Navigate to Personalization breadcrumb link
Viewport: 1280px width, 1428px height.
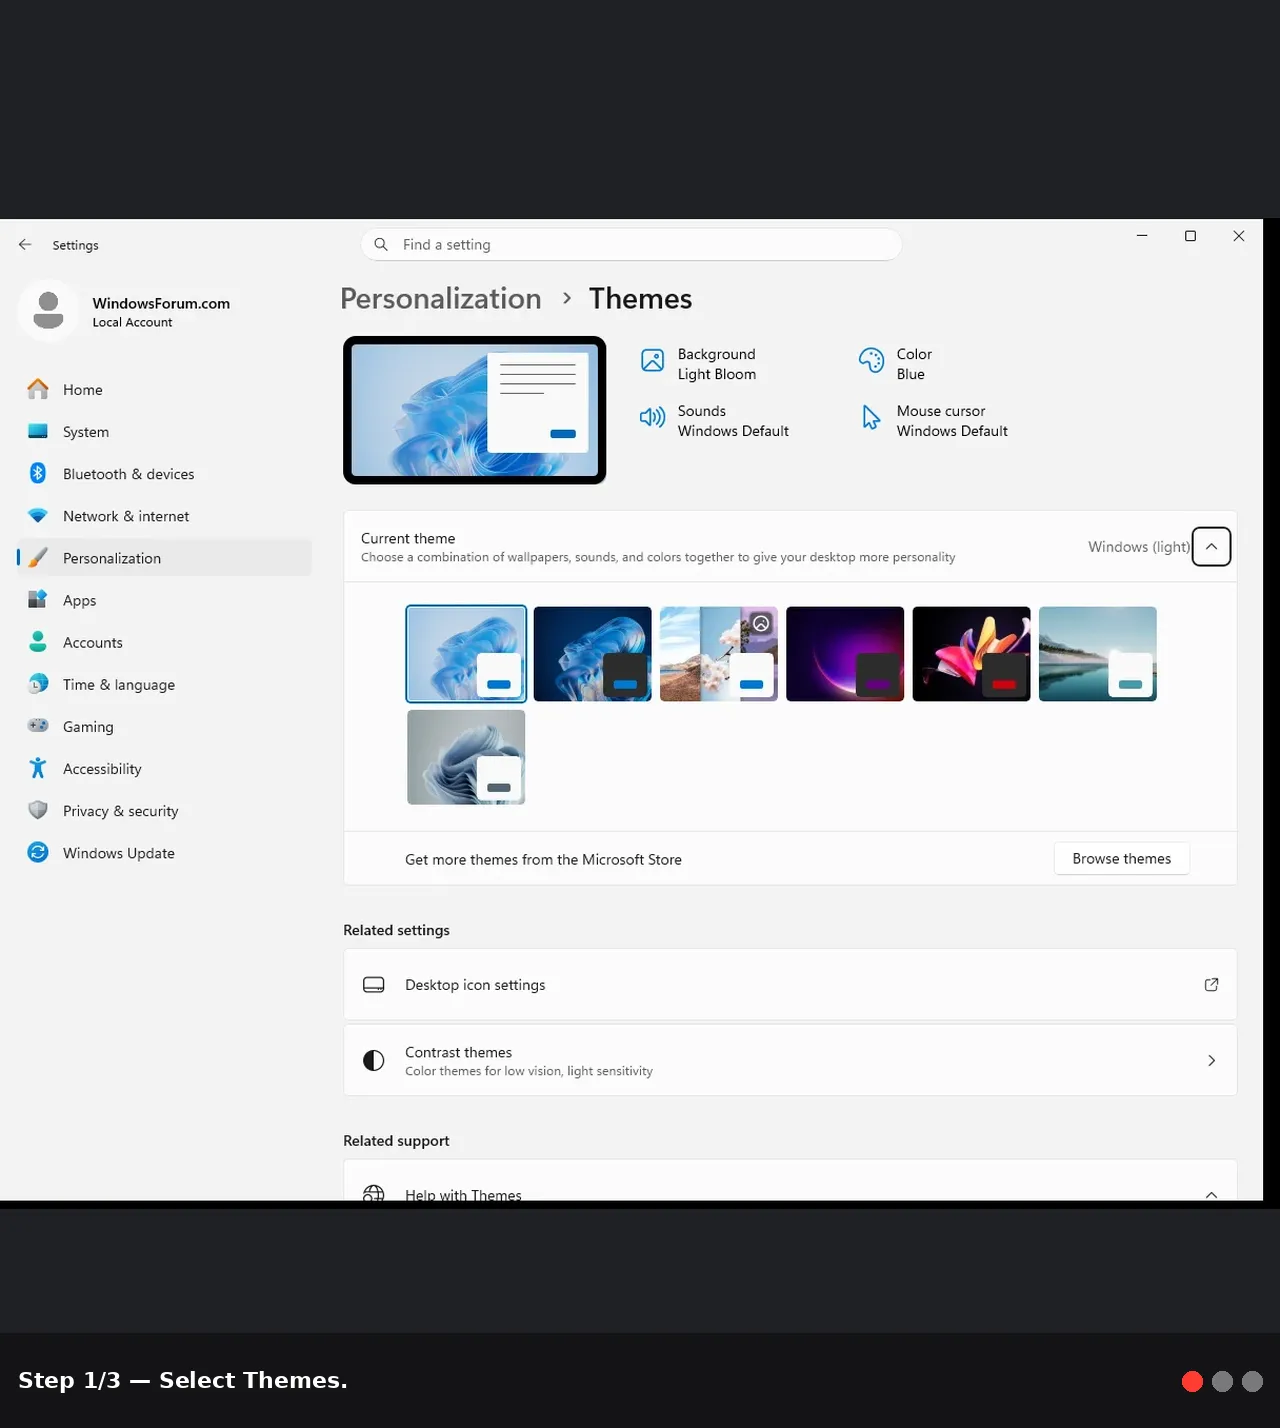(x=440, y=299)
